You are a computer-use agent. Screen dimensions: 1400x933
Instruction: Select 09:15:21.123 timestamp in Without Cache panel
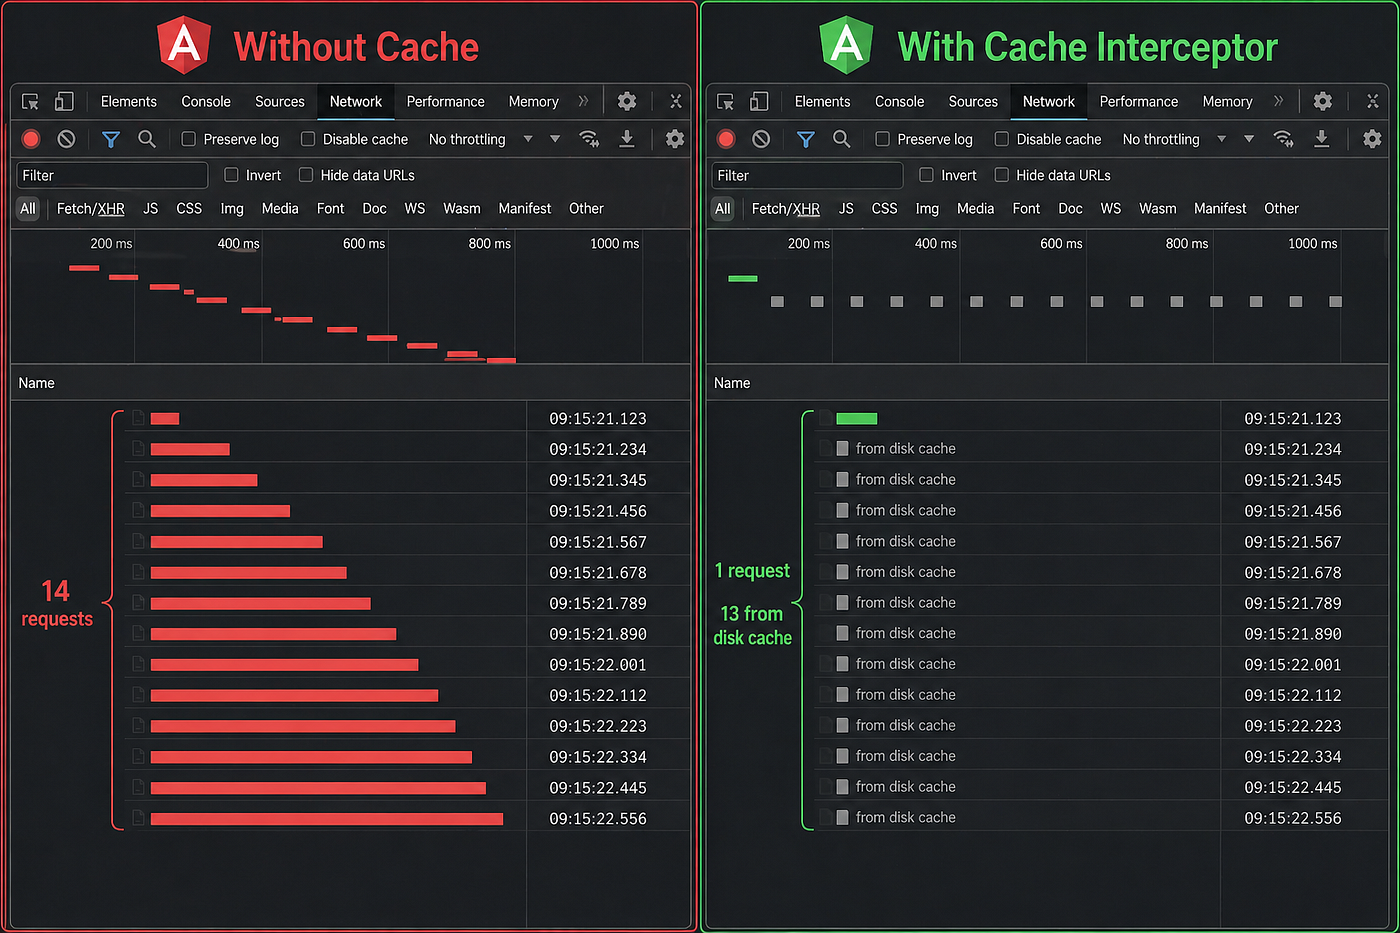pos(598,418)
